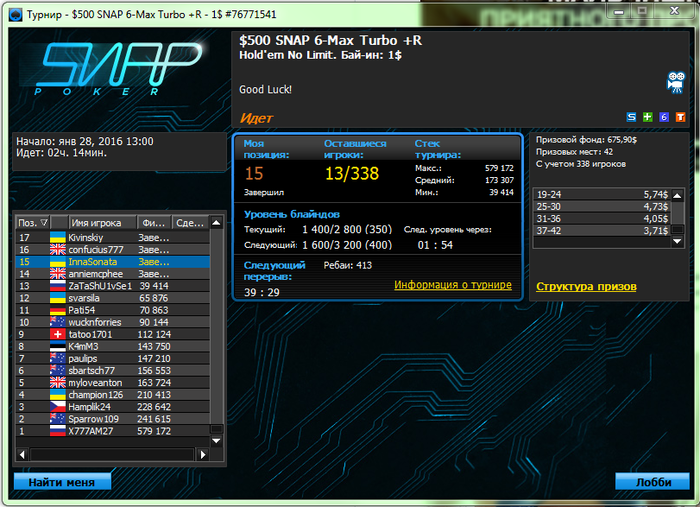Click the German flag next to Pati54
The height and width of the screenshot is (507, 700).
pyautogui.click(x=58, y=310)
